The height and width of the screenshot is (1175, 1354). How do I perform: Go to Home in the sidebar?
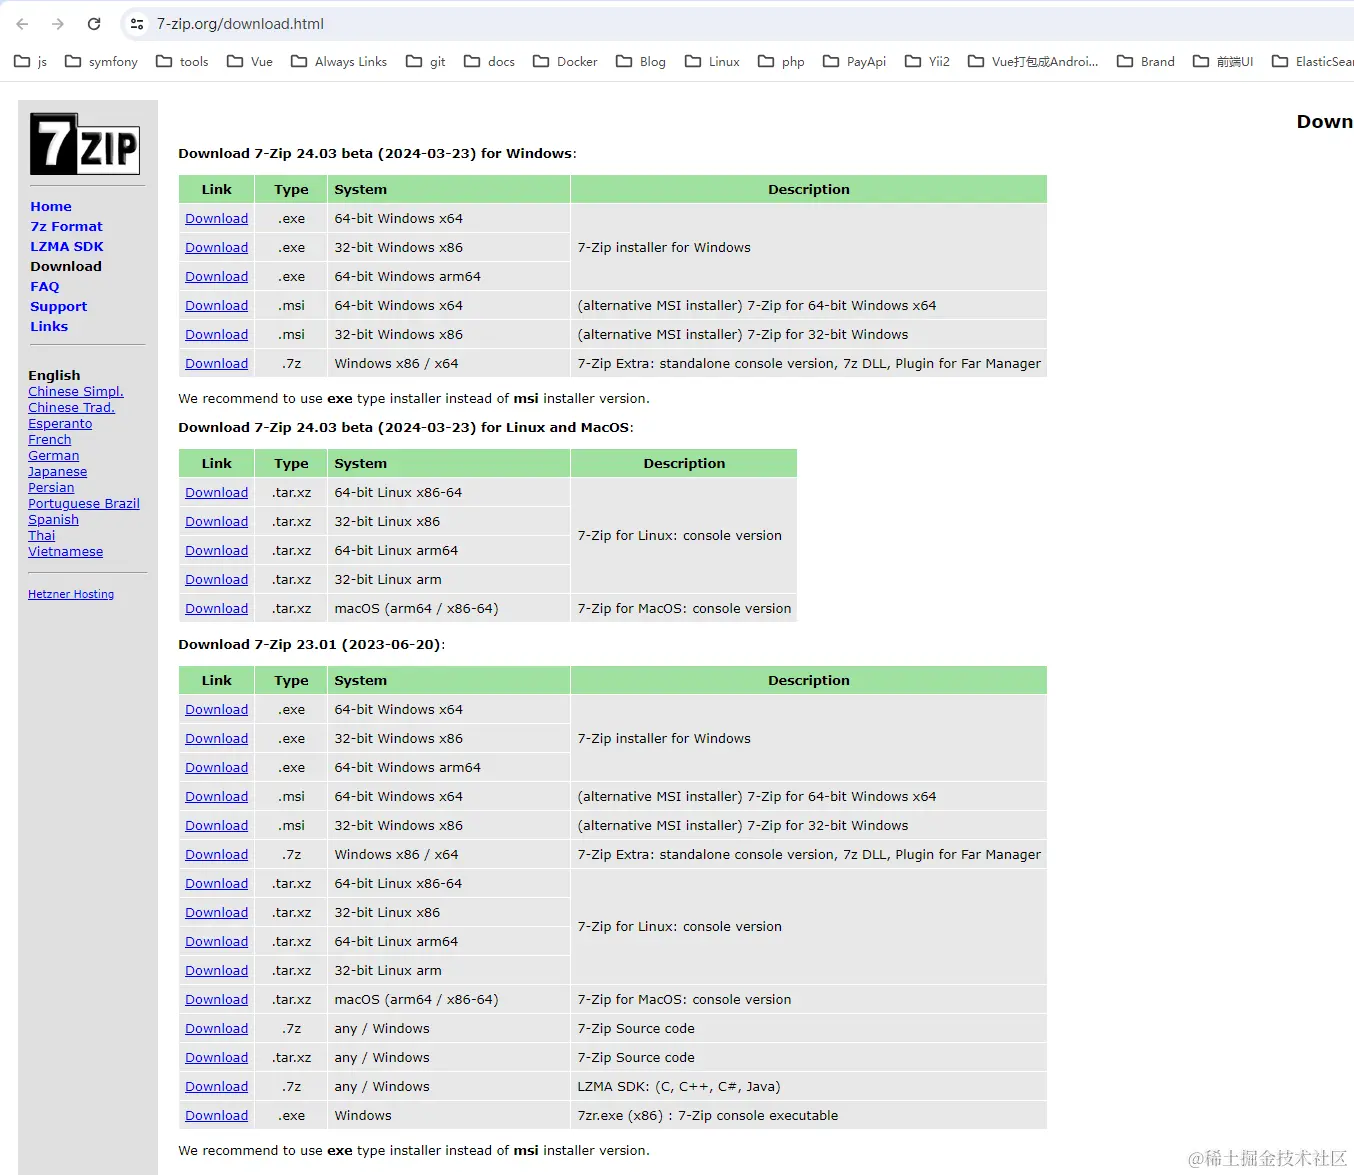pyautogui.click(x=51, y=206)
